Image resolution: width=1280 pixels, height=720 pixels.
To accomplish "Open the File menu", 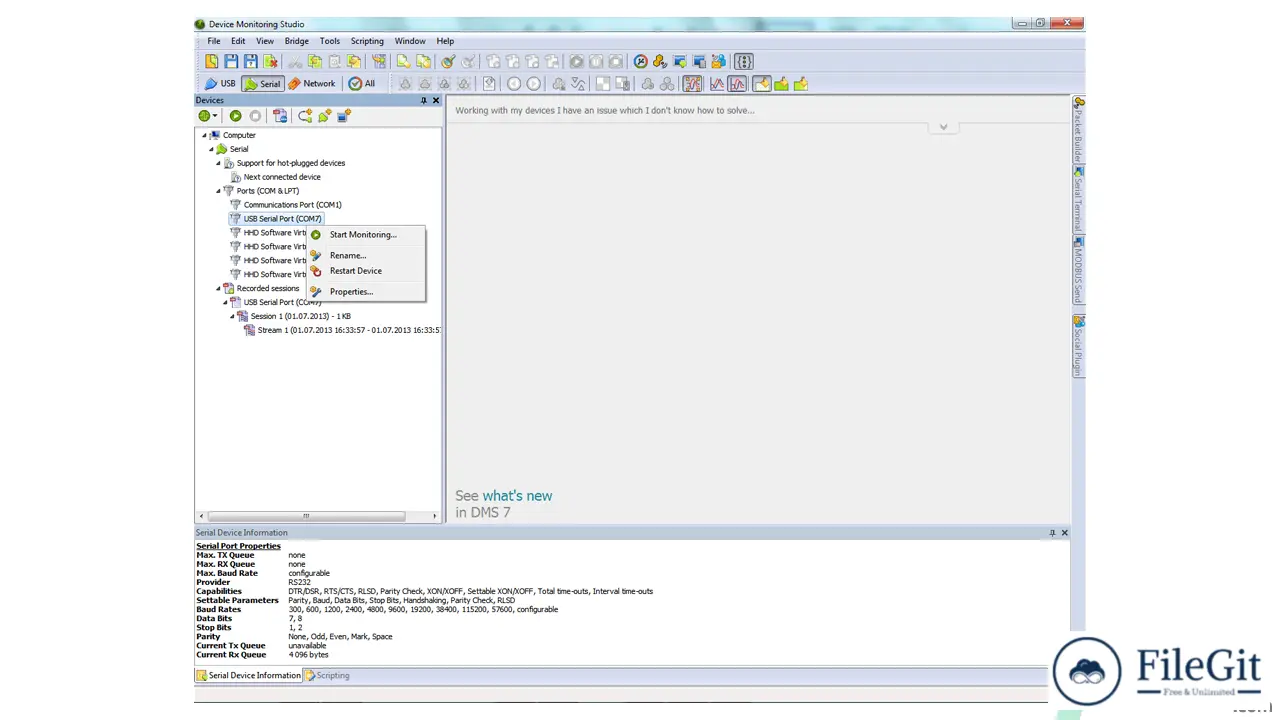I will (x=214, y=41).
